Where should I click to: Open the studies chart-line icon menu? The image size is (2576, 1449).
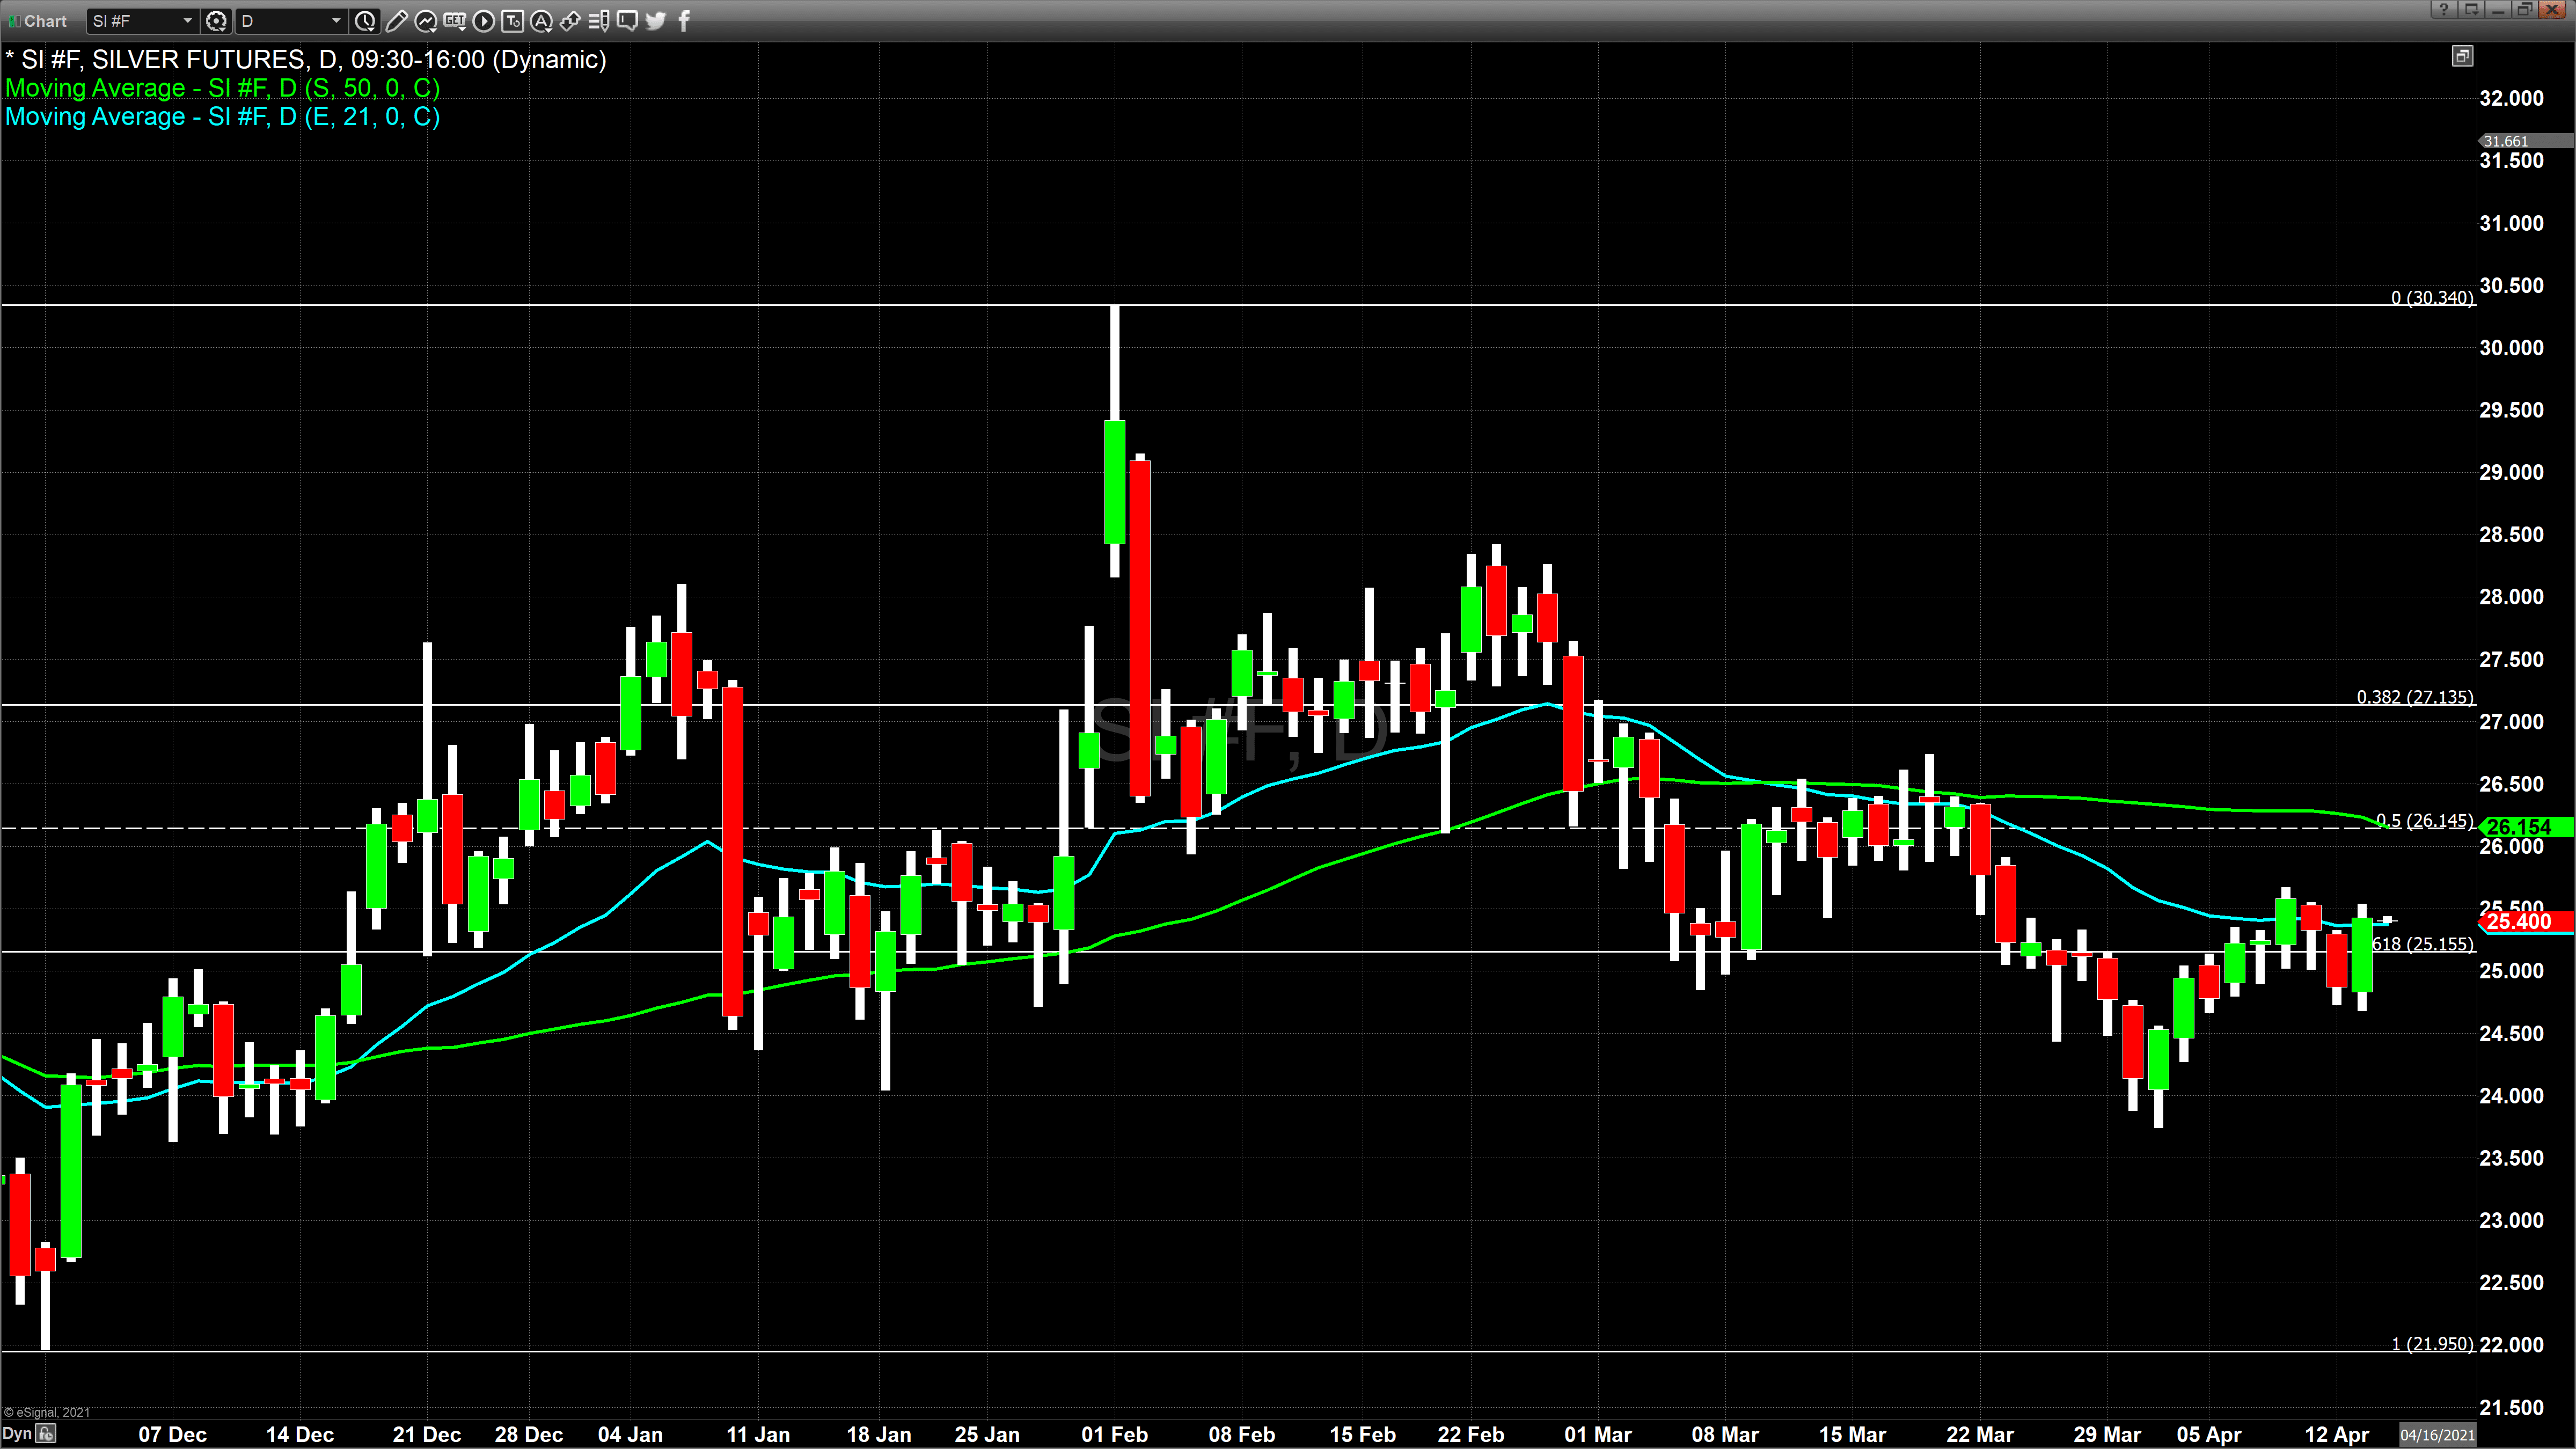[x=425, y=20]
